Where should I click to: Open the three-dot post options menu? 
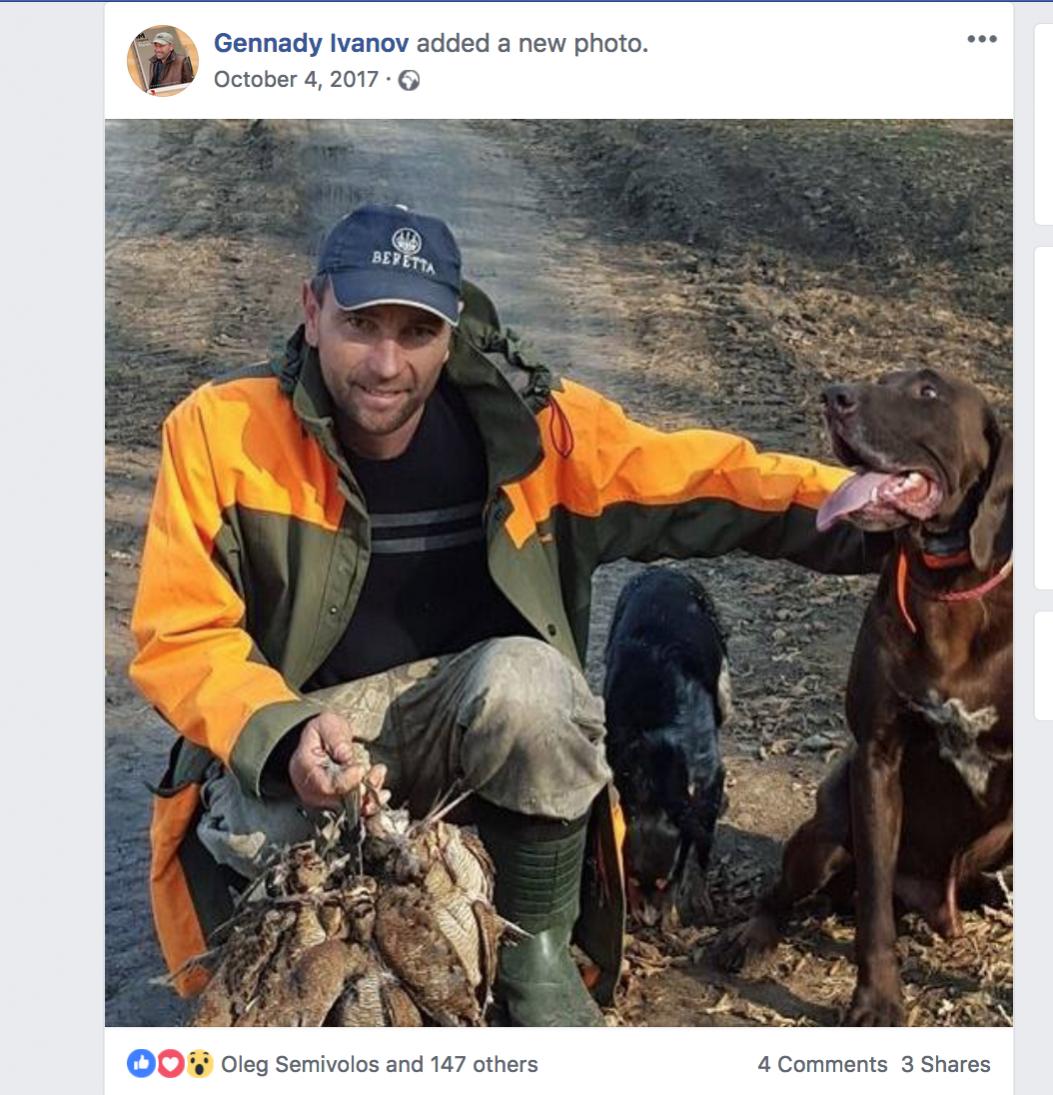(981, 40)
